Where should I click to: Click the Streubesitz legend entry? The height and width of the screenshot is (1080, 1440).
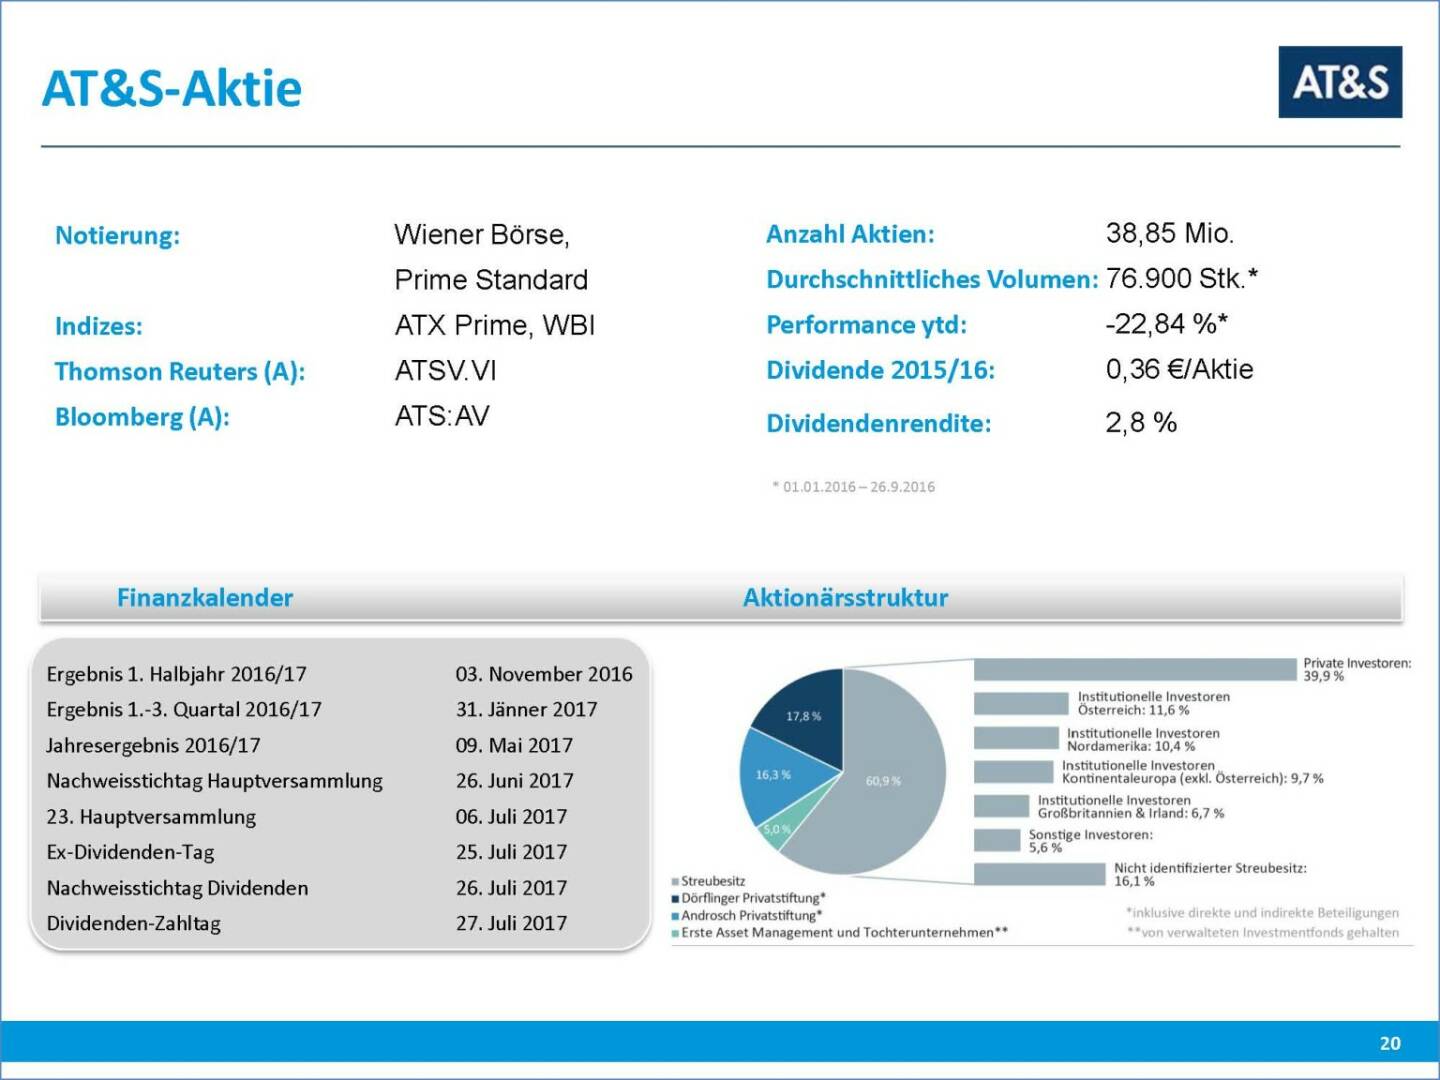click(709, 882)
